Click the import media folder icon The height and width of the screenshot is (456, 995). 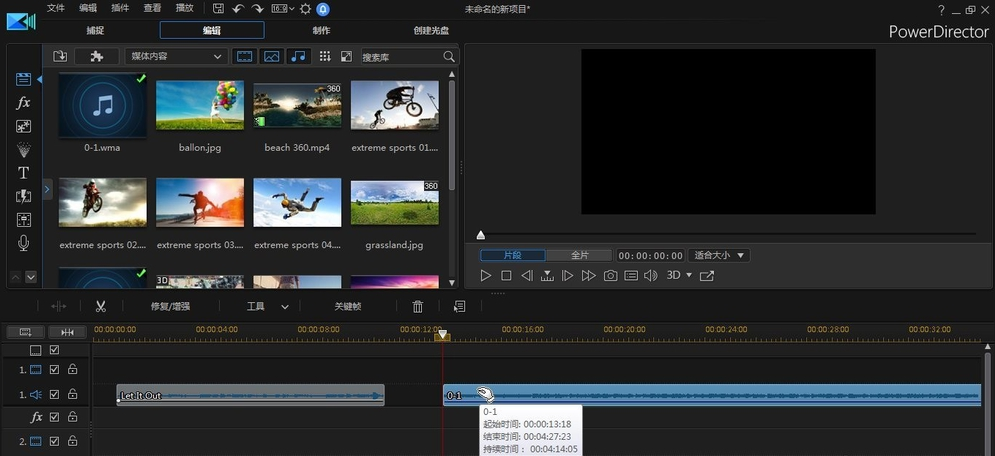click(60, 57)
